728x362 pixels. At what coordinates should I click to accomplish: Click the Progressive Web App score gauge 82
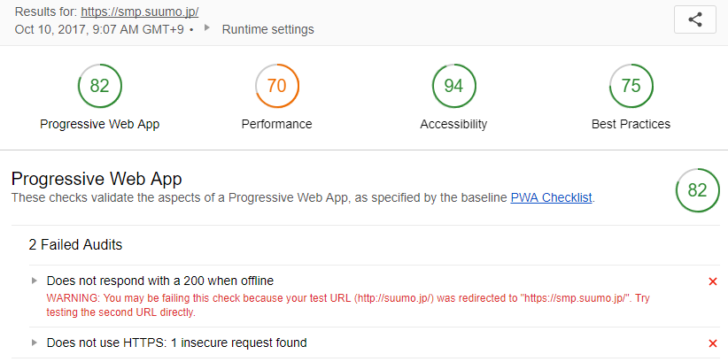[100, 86]
